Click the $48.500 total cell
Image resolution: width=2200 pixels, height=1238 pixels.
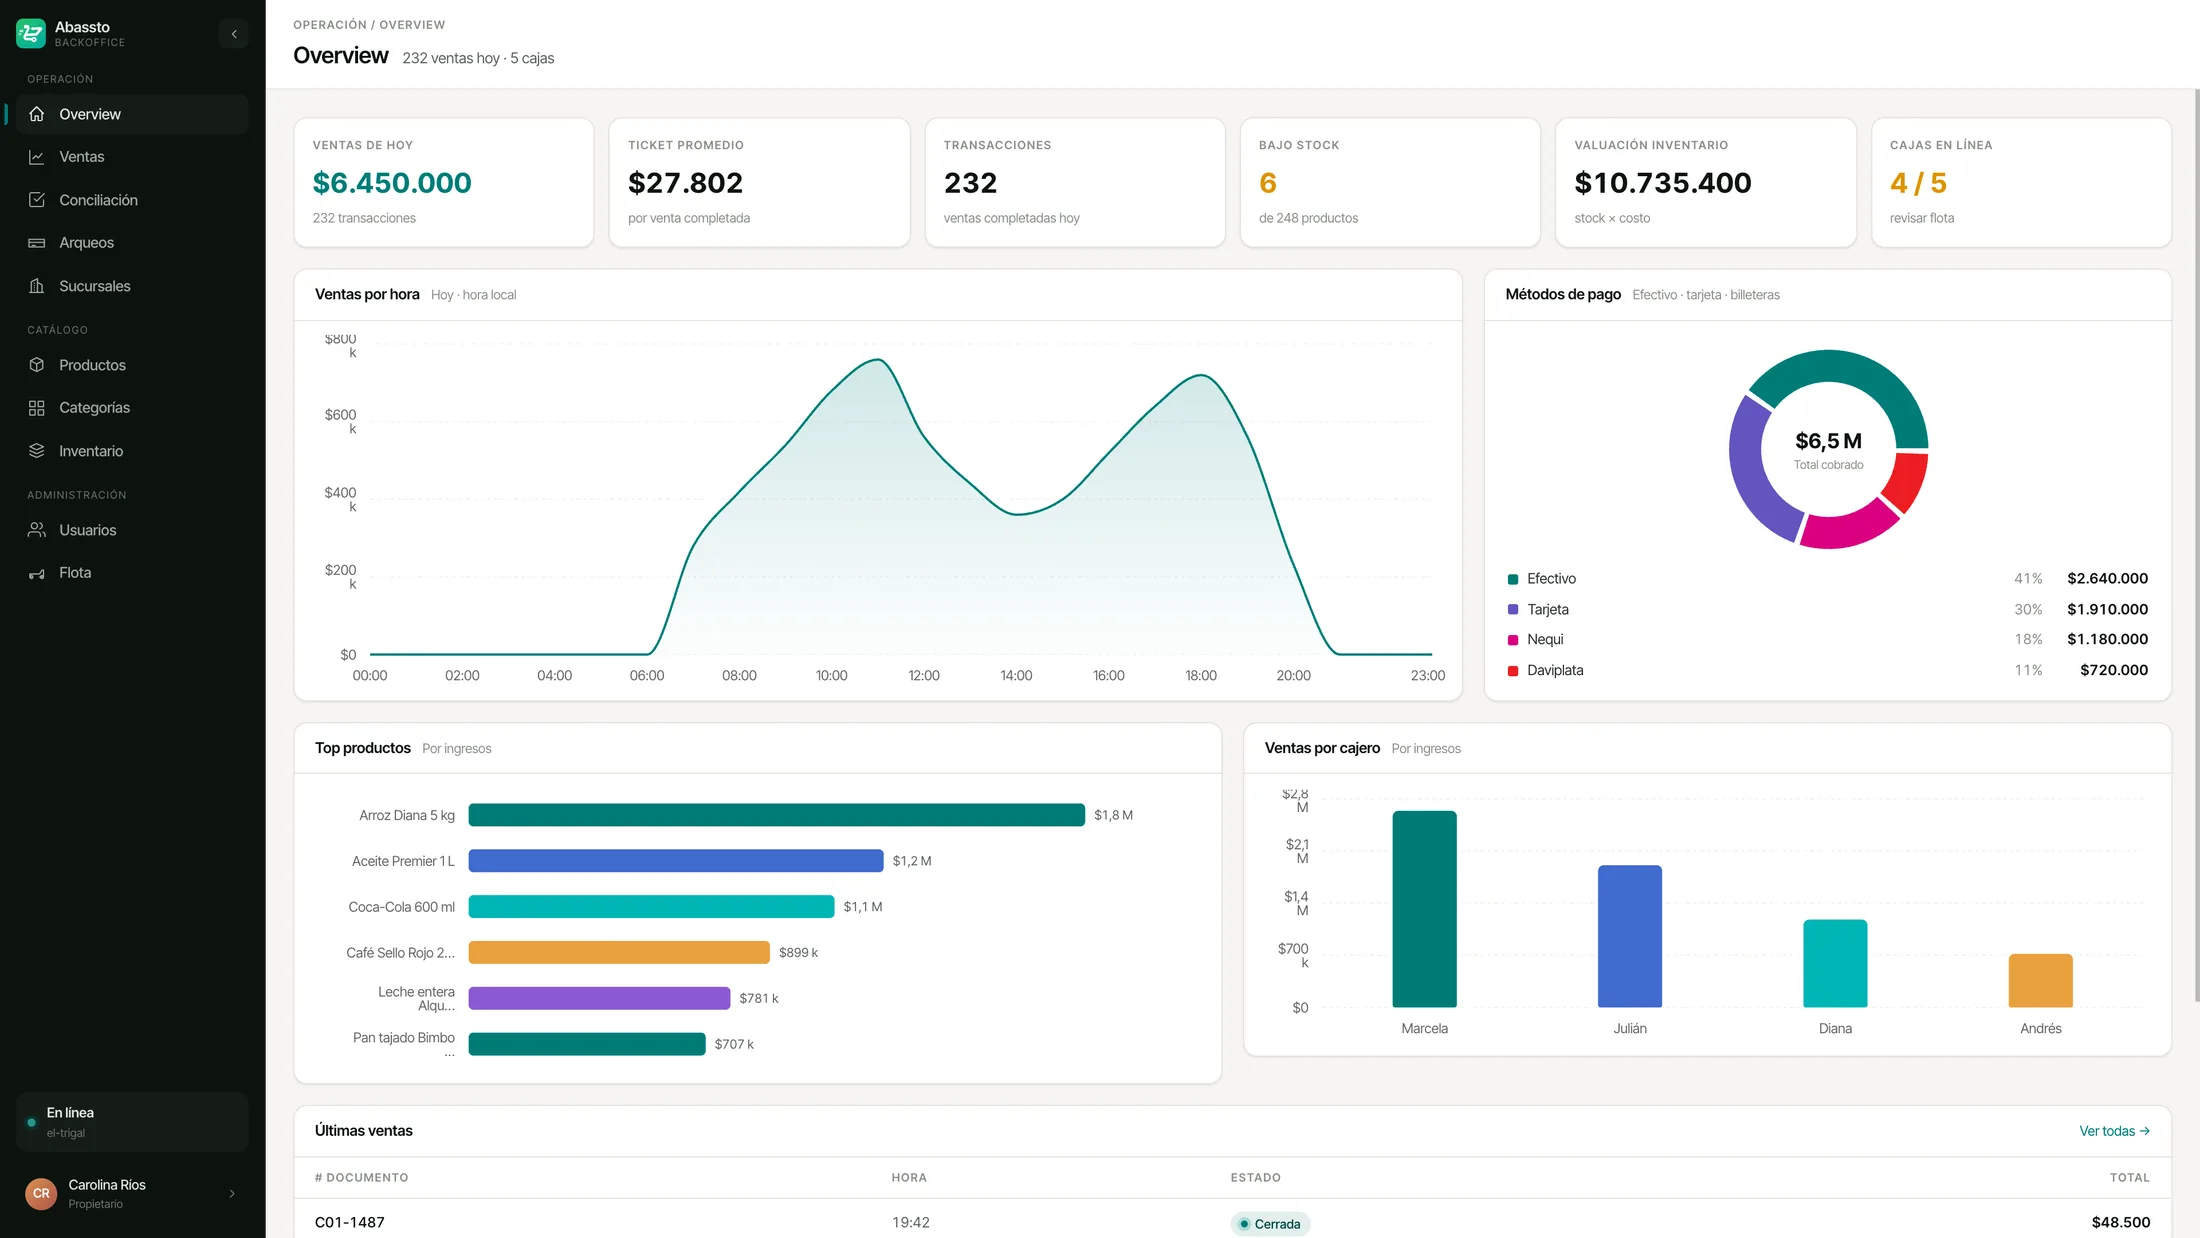tap(2121, 1222)
